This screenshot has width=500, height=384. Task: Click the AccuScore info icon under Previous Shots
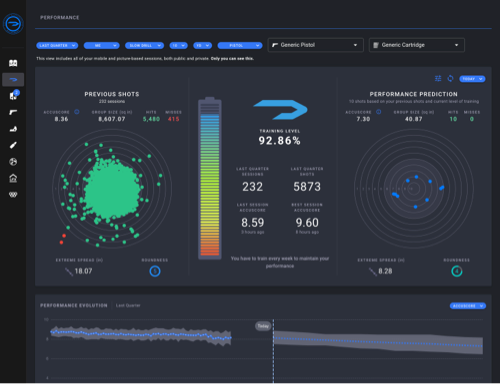coord(77,112)
